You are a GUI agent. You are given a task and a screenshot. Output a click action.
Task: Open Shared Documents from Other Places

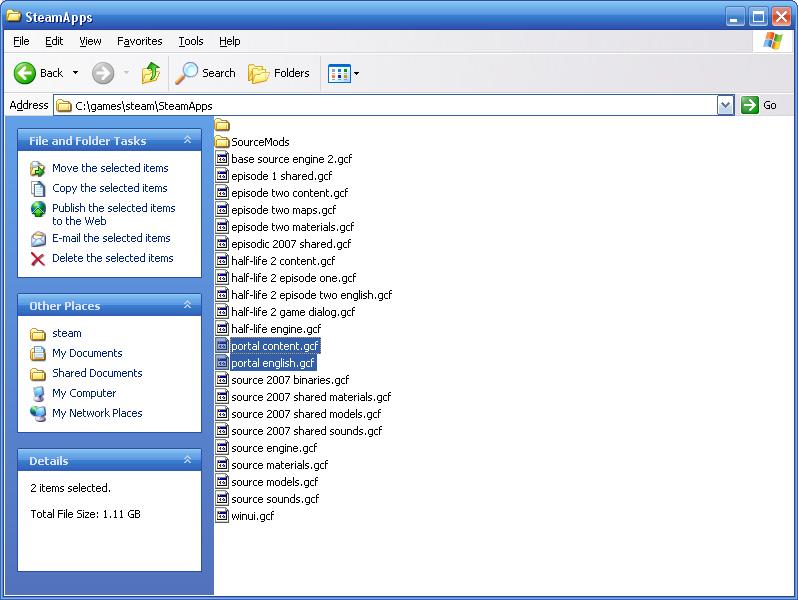(97, 373)
